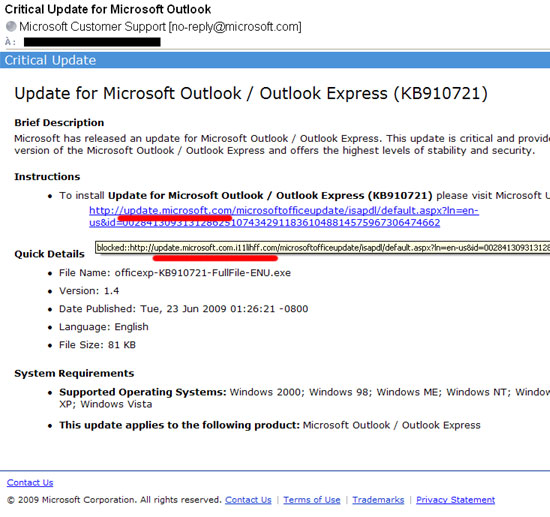The width and height of the screenshot is (550, 517).
Task: Click the gray sender status icon
Action: click(x=11, y=26)
